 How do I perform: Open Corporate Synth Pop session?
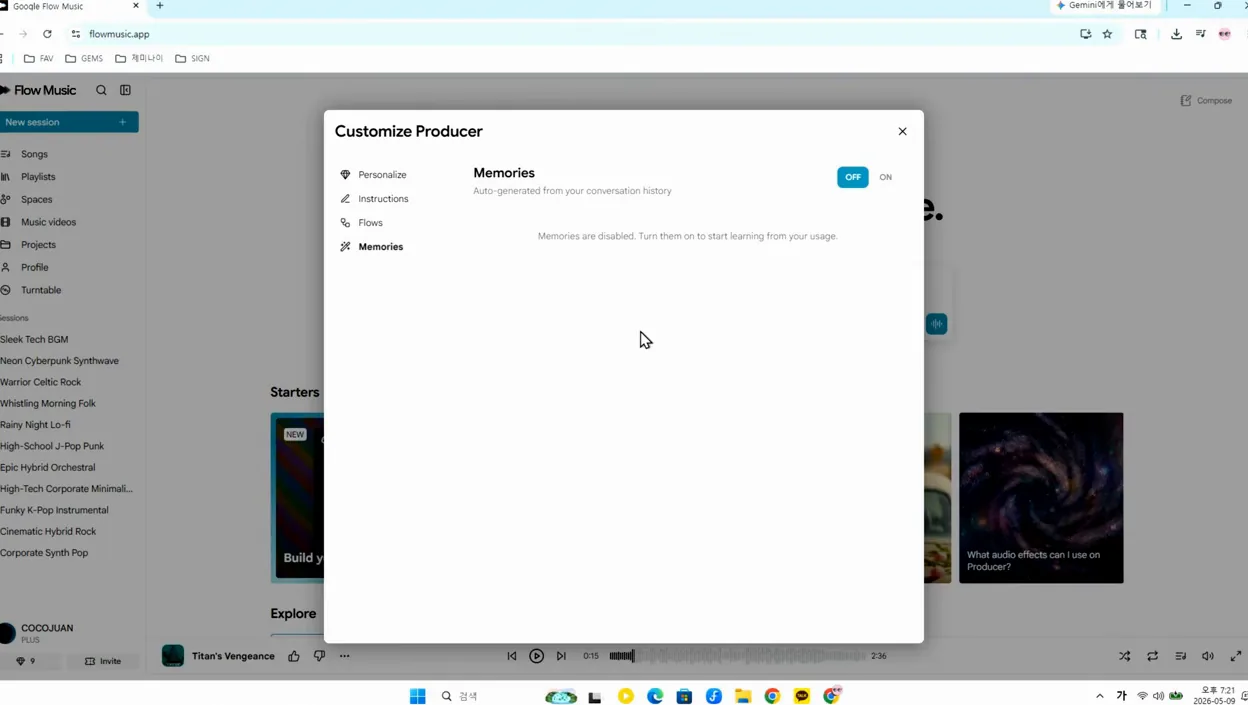44,553
